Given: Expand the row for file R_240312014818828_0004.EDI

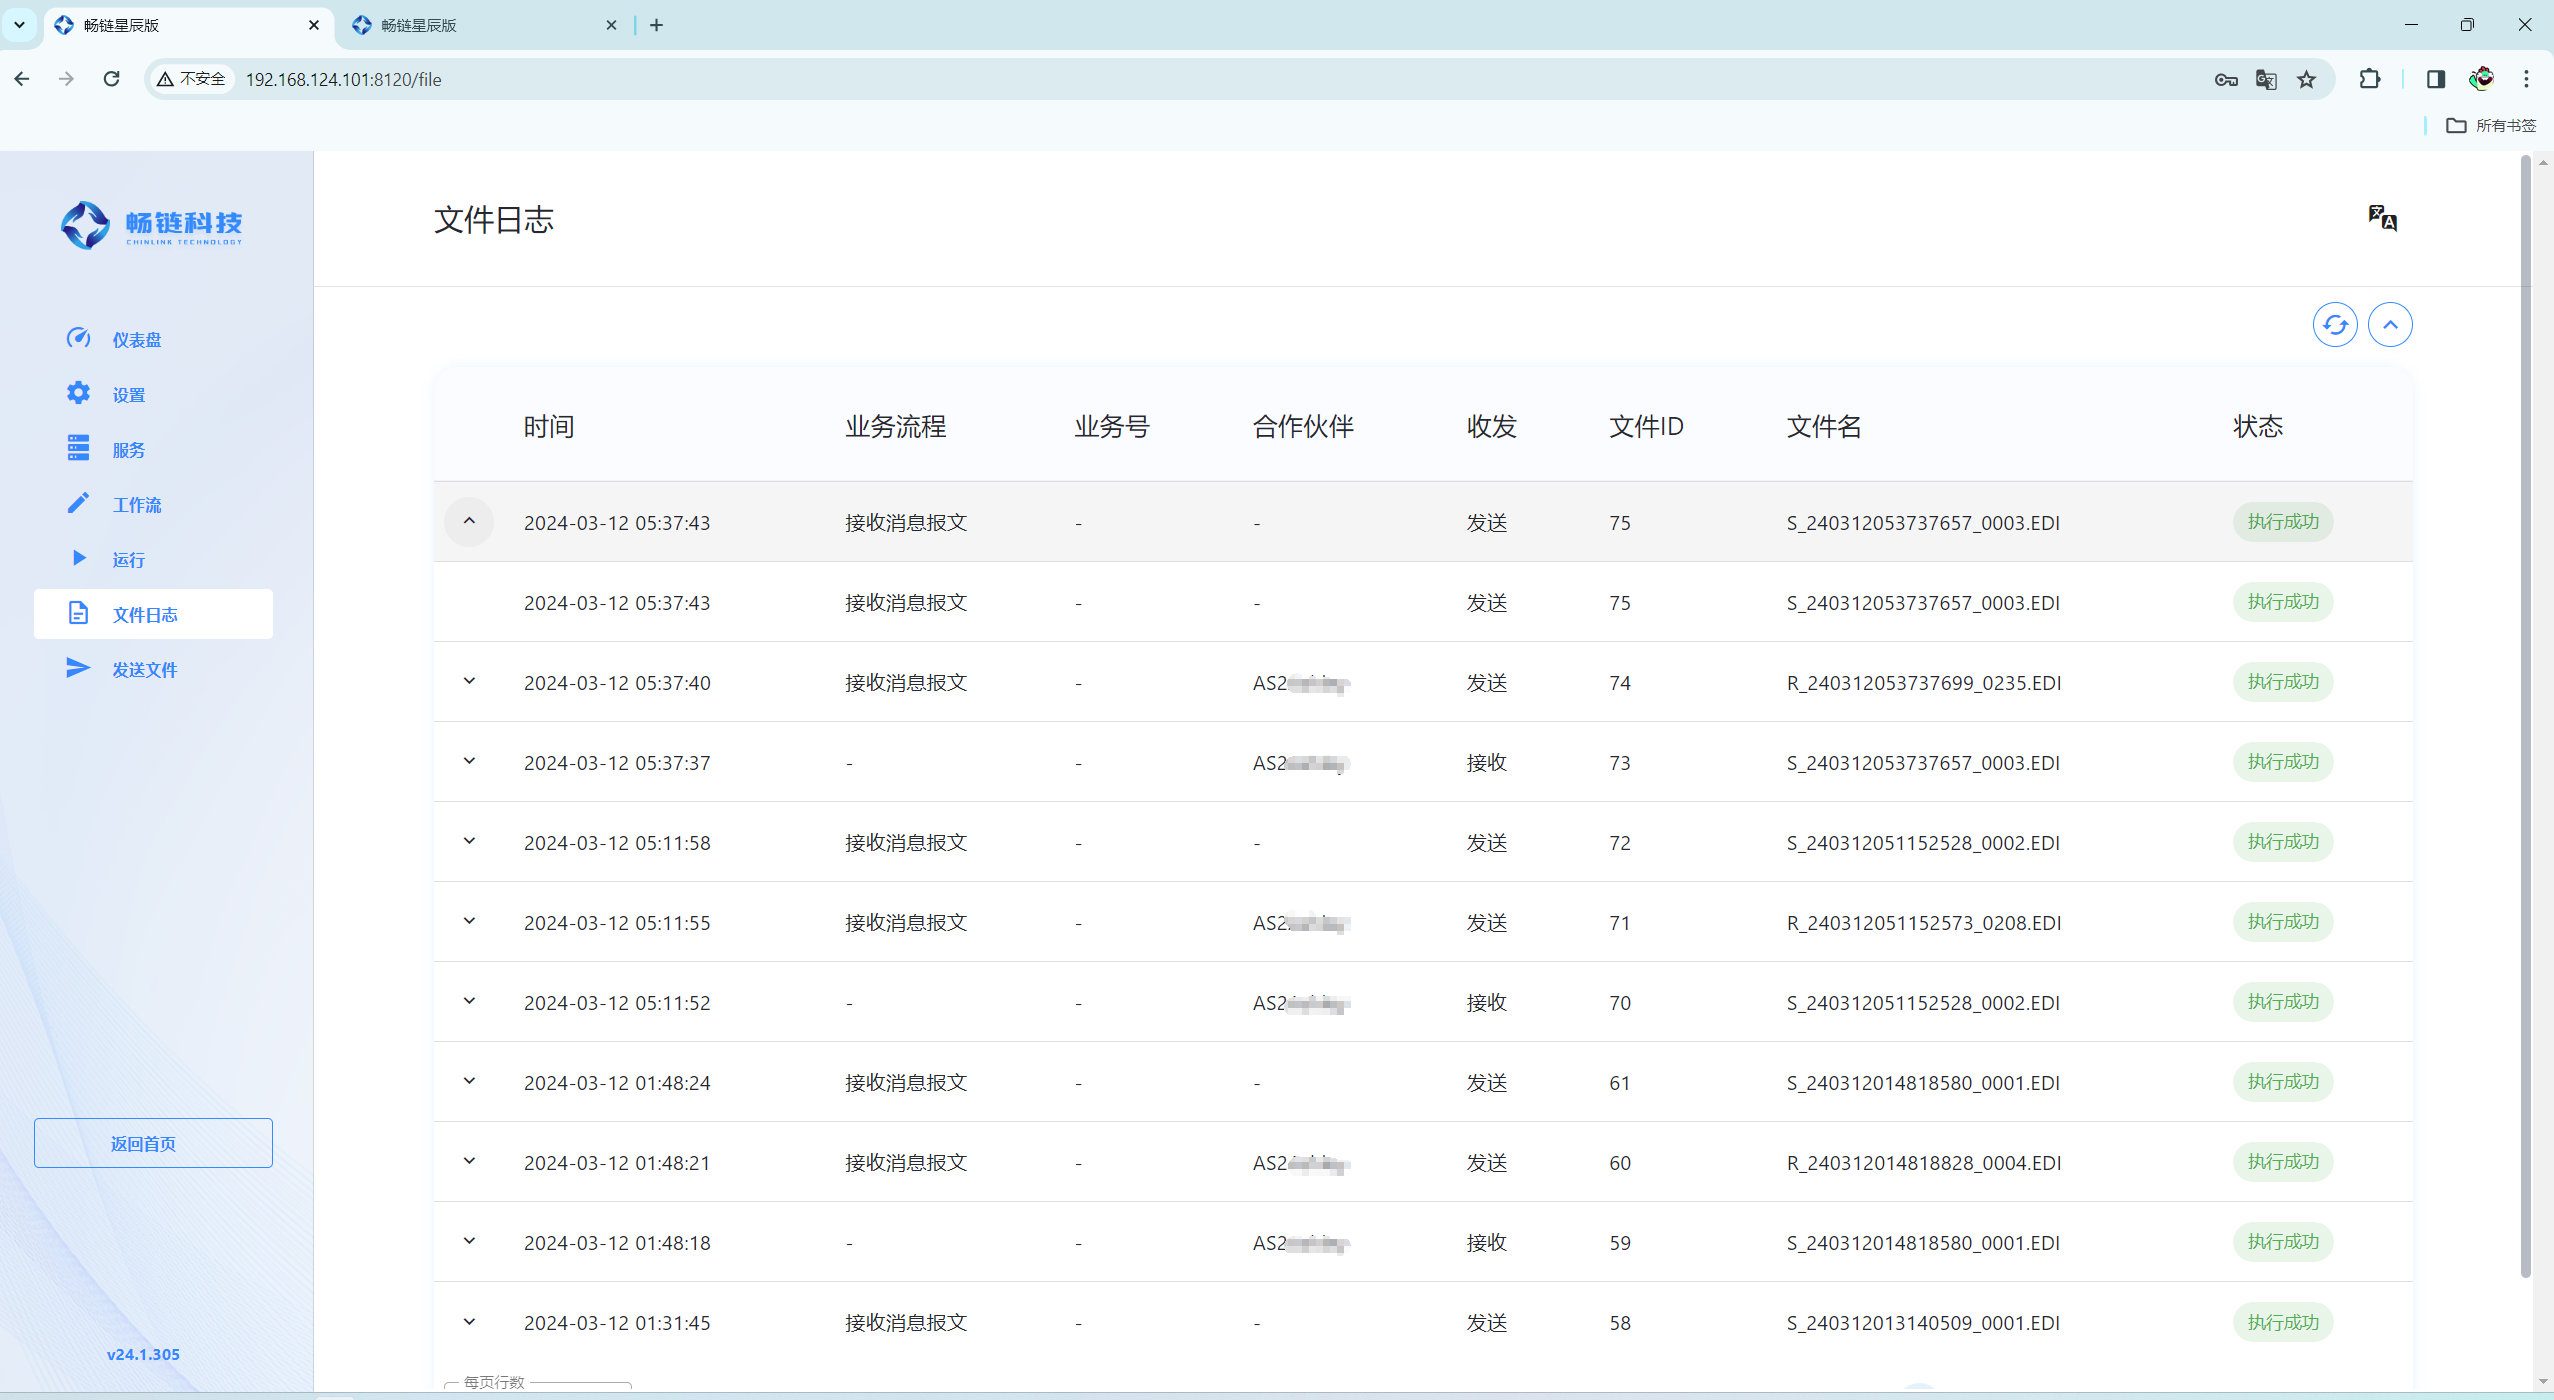Looking at the screenshot, I should click(469, 1162).
